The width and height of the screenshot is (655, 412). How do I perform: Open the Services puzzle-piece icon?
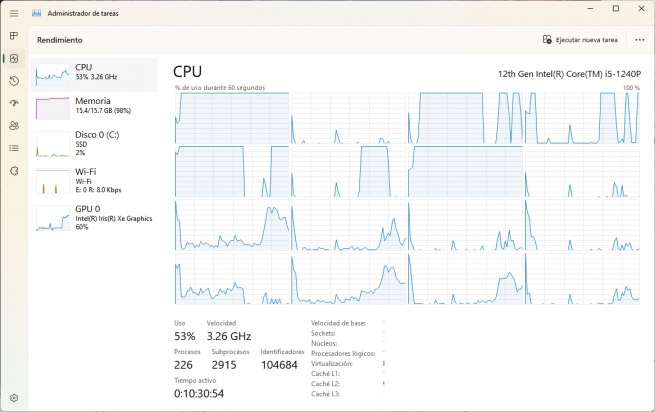[13, 170]
